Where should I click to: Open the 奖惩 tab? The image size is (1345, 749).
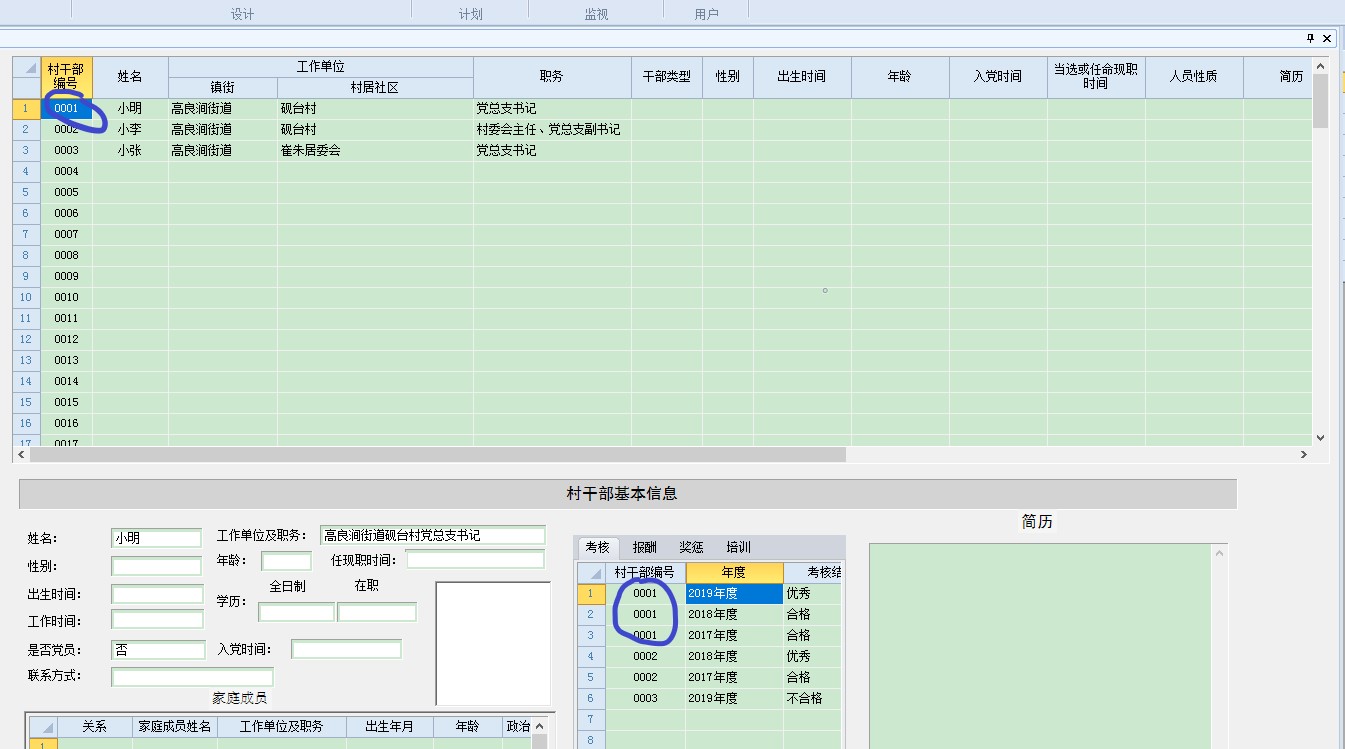[x=691, y=547]
